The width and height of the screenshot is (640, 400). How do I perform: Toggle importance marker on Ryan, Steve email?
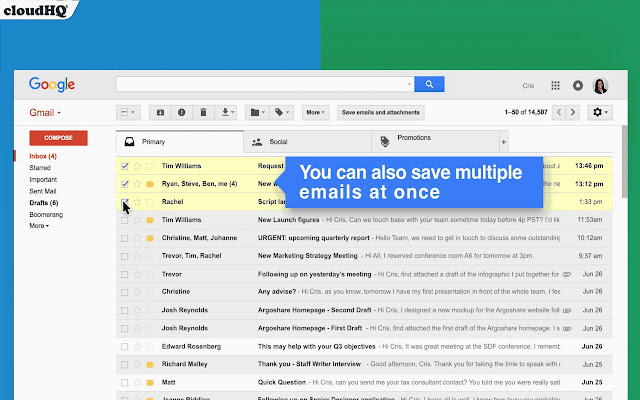point(150,184)
